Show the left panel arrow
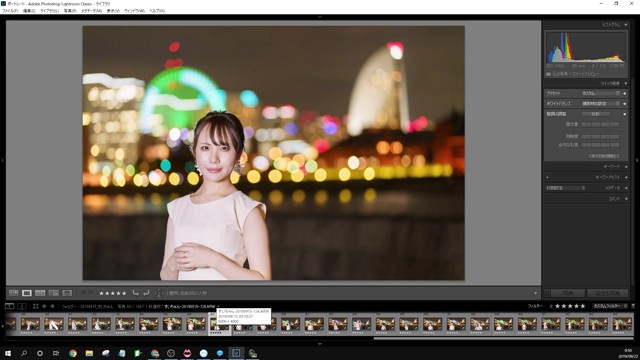 click(x=2, y=160)
